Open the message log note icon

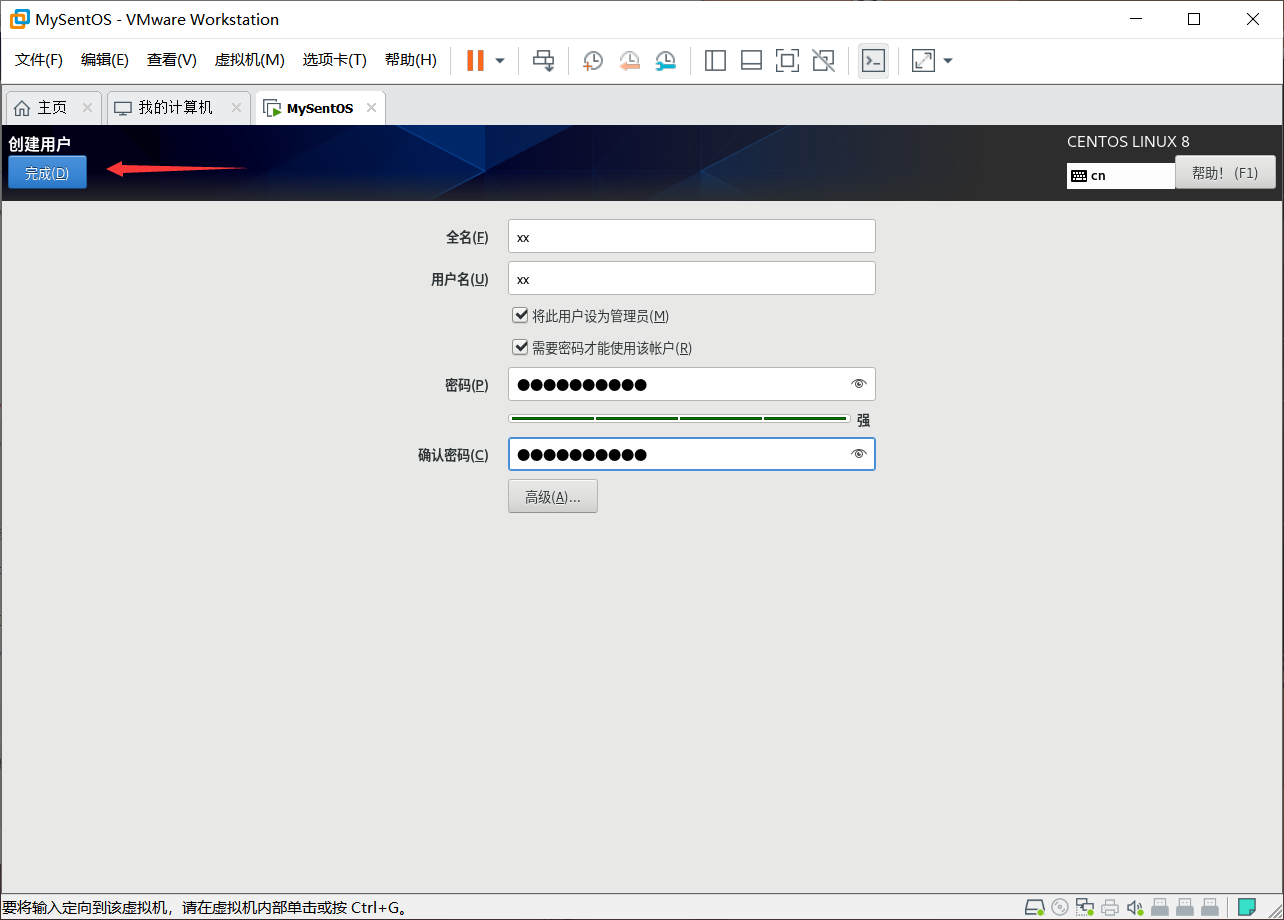point(1247,907)
